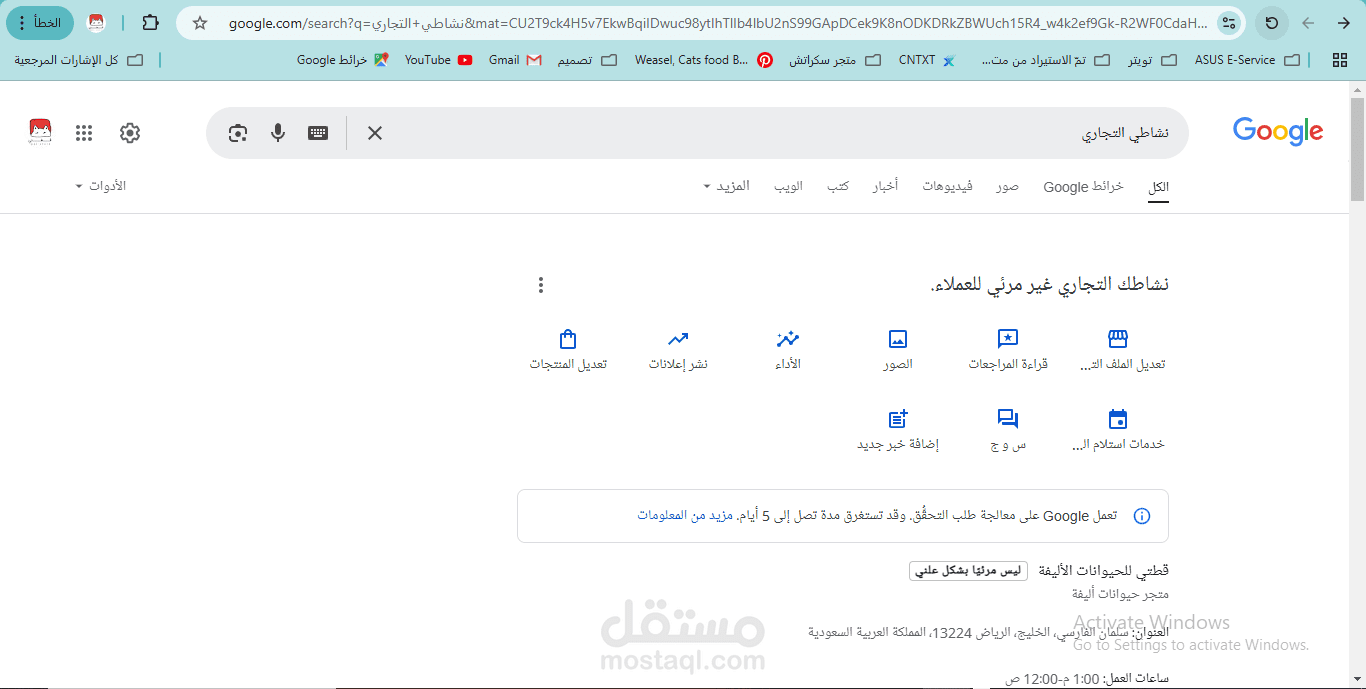Open the Google Maps bookmark
The height and width of the screenshot is (689, 1366).
click(x=343, y=60)
